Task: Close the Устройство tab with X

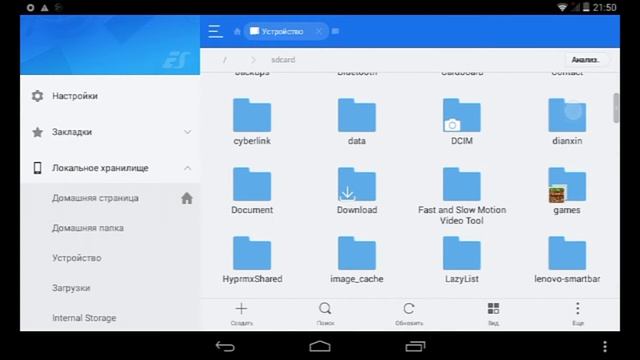Action: pyautogui.click(x=319, y=31)
